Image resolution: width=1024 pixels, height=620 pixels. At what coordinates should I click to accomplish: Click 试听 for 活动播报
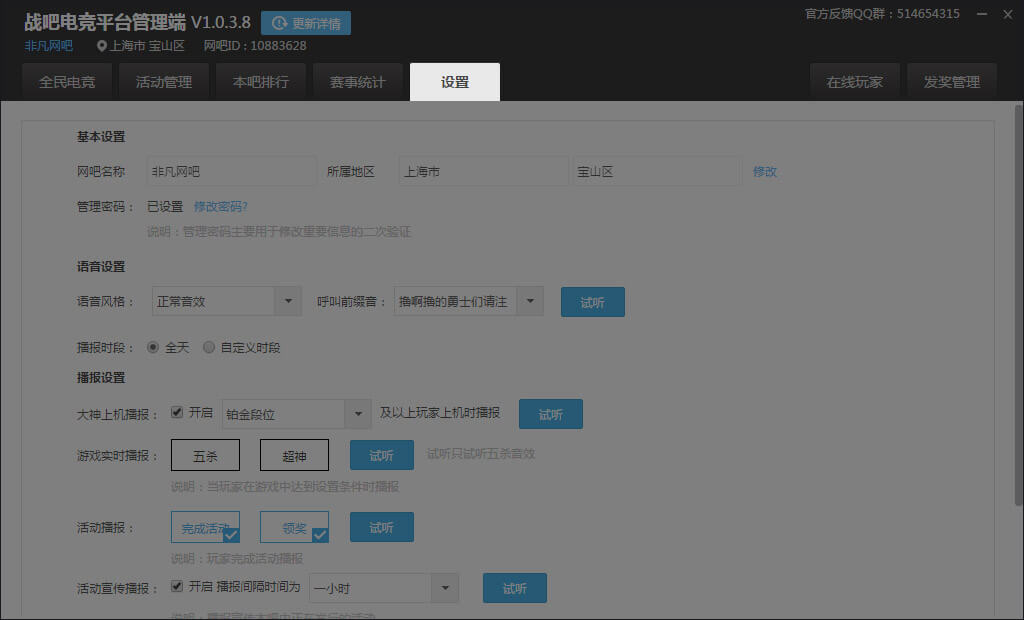click(x=381, y=527)
